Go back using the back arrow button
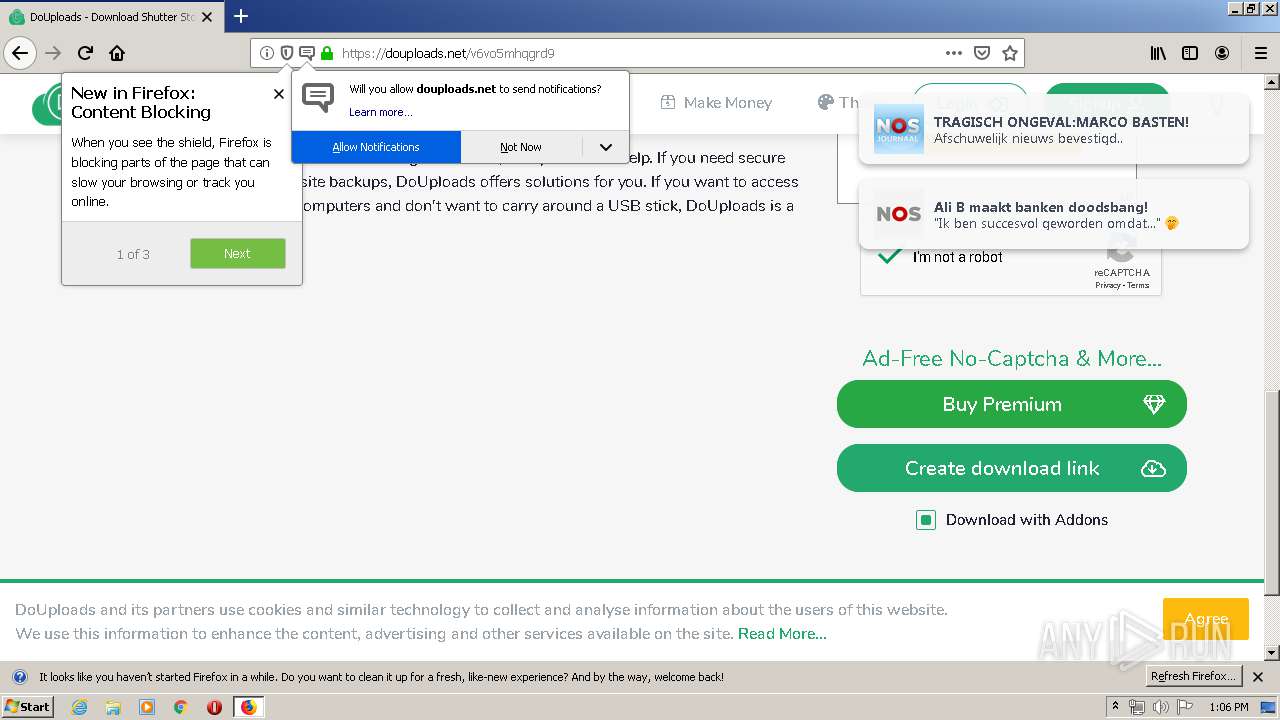This screenshot has width=1280, height=720. 20,53
